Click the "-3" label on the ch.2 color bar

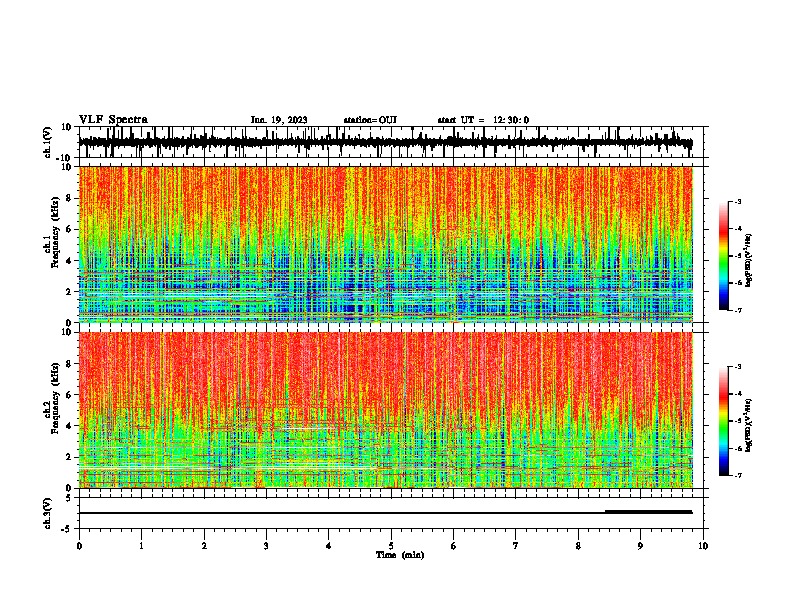click(738, 367)
